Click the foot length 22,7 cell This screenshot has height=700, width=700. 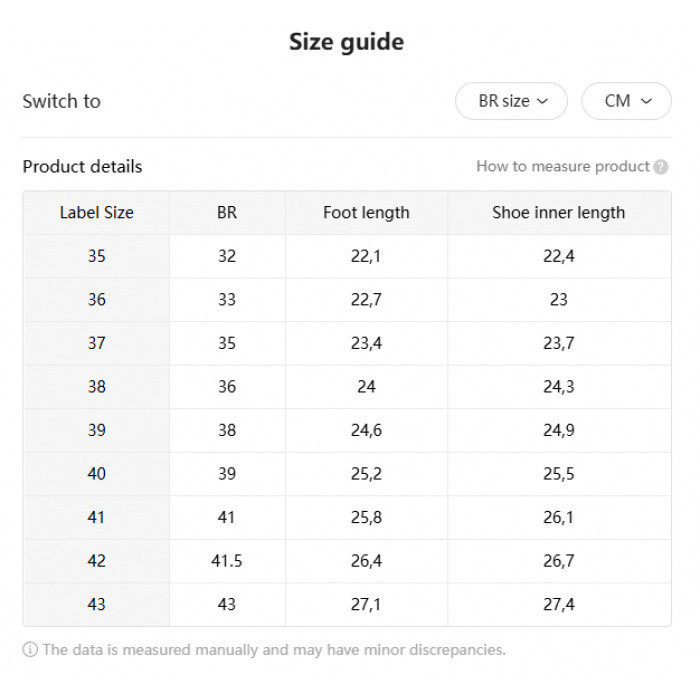[x=366, y=299]
